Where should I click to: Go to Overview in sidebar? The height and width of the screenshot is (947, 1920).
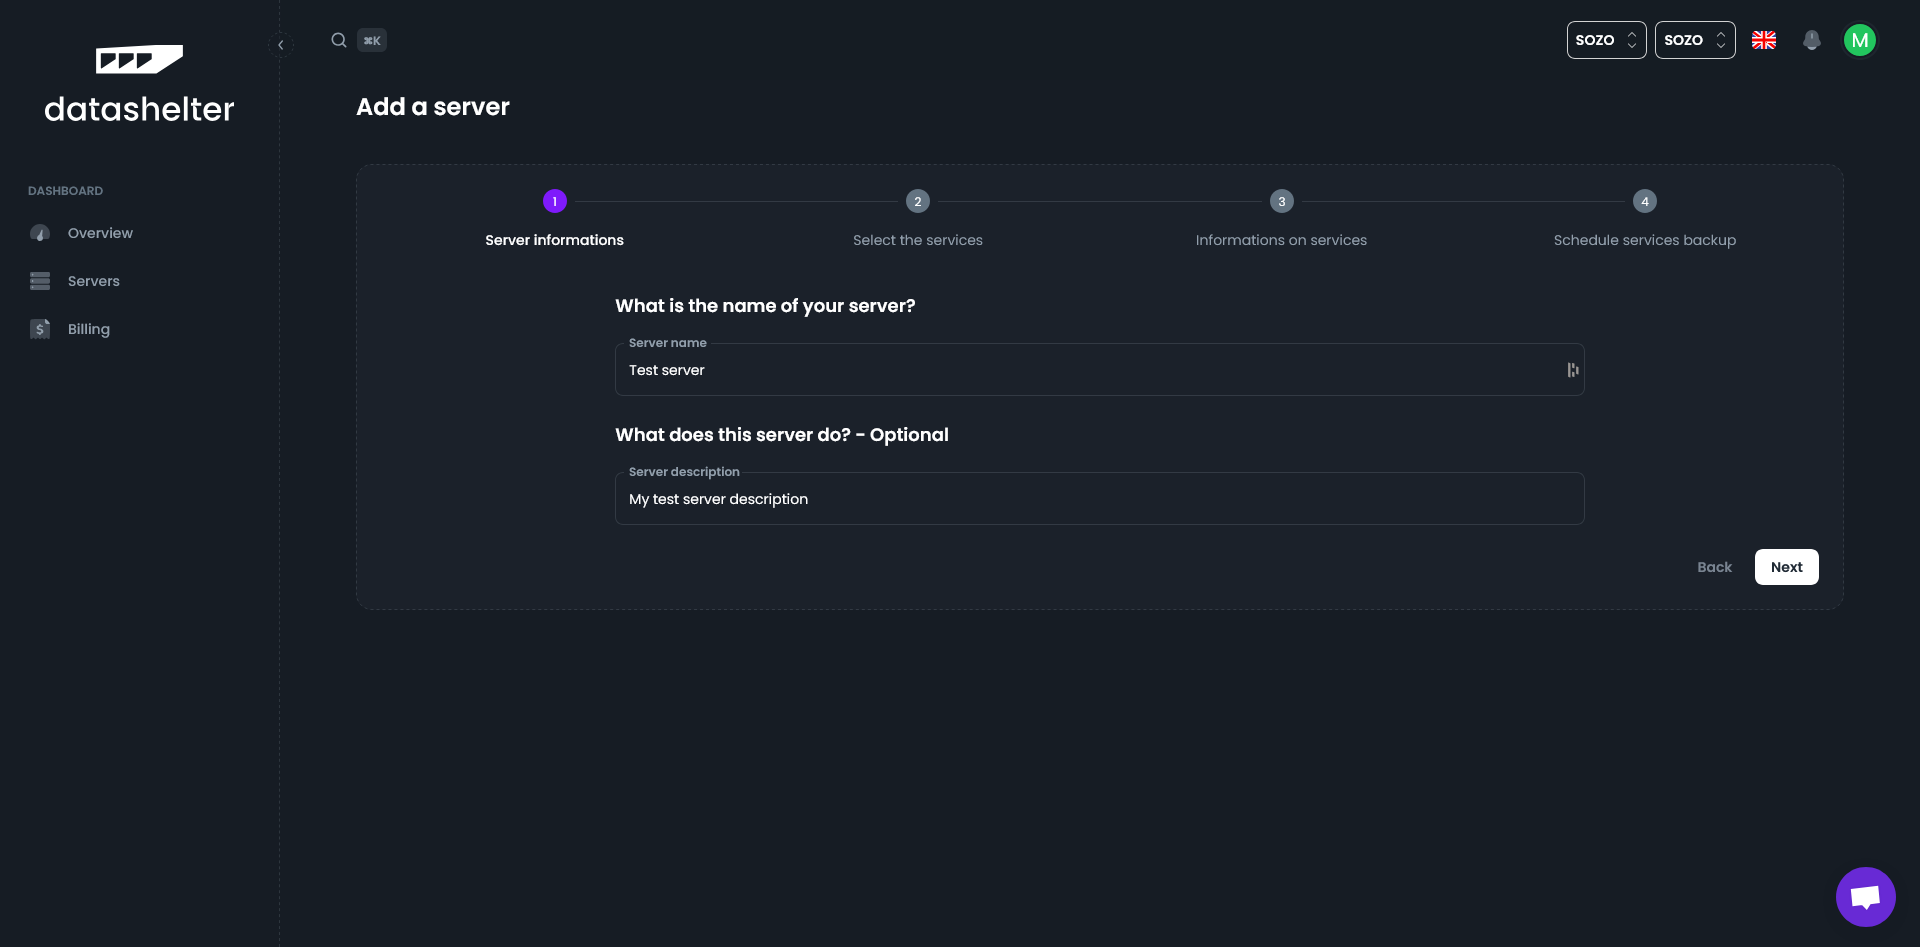coord(100,233)
